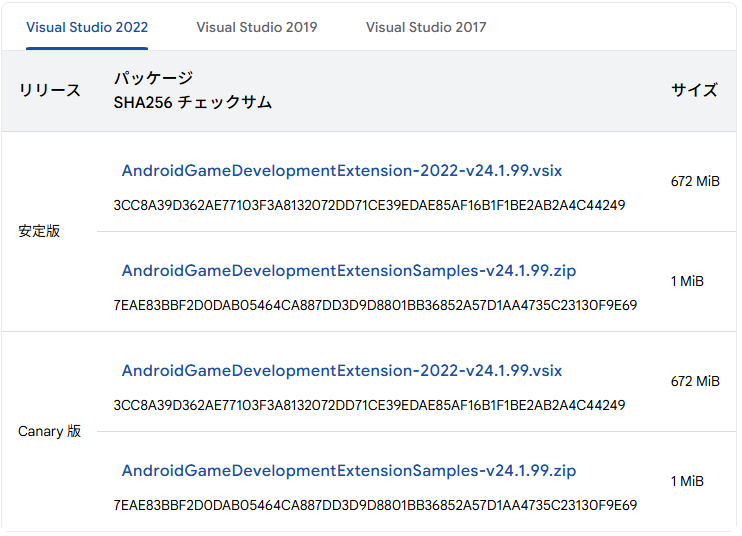Image resolution: width=742 pixels, height=536 pixels.
Task: Open the Visual Studio 2019 tab
Action: click(x=257, y=27)
